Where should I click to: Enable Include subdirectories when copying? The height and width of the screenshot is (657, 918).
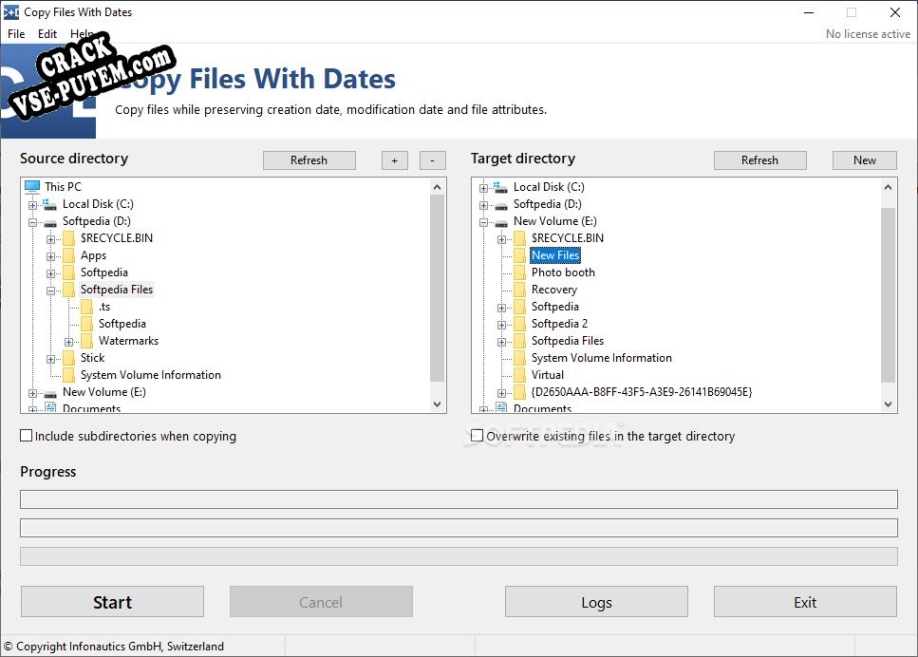click(x=26, y=436)
